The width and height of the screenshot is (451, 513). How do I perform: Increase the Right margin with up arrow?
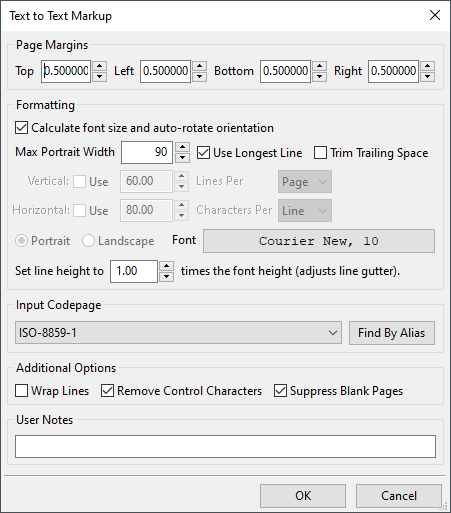click(428, 66)
